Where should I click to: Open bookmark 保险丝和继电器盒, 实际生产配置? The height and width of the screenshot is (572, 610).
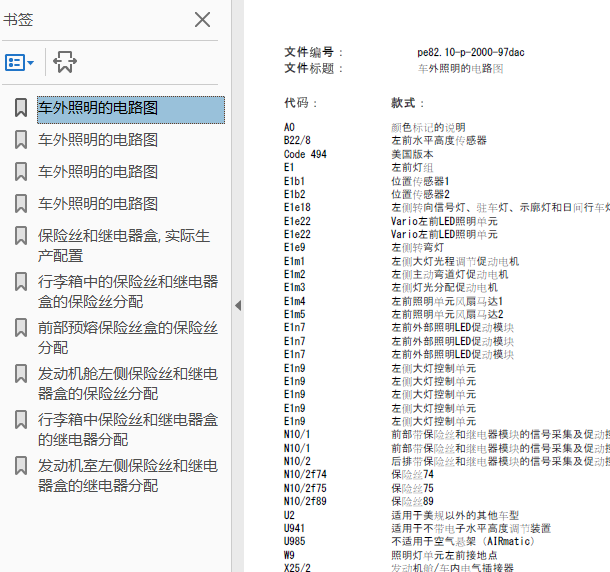(124, 246)
